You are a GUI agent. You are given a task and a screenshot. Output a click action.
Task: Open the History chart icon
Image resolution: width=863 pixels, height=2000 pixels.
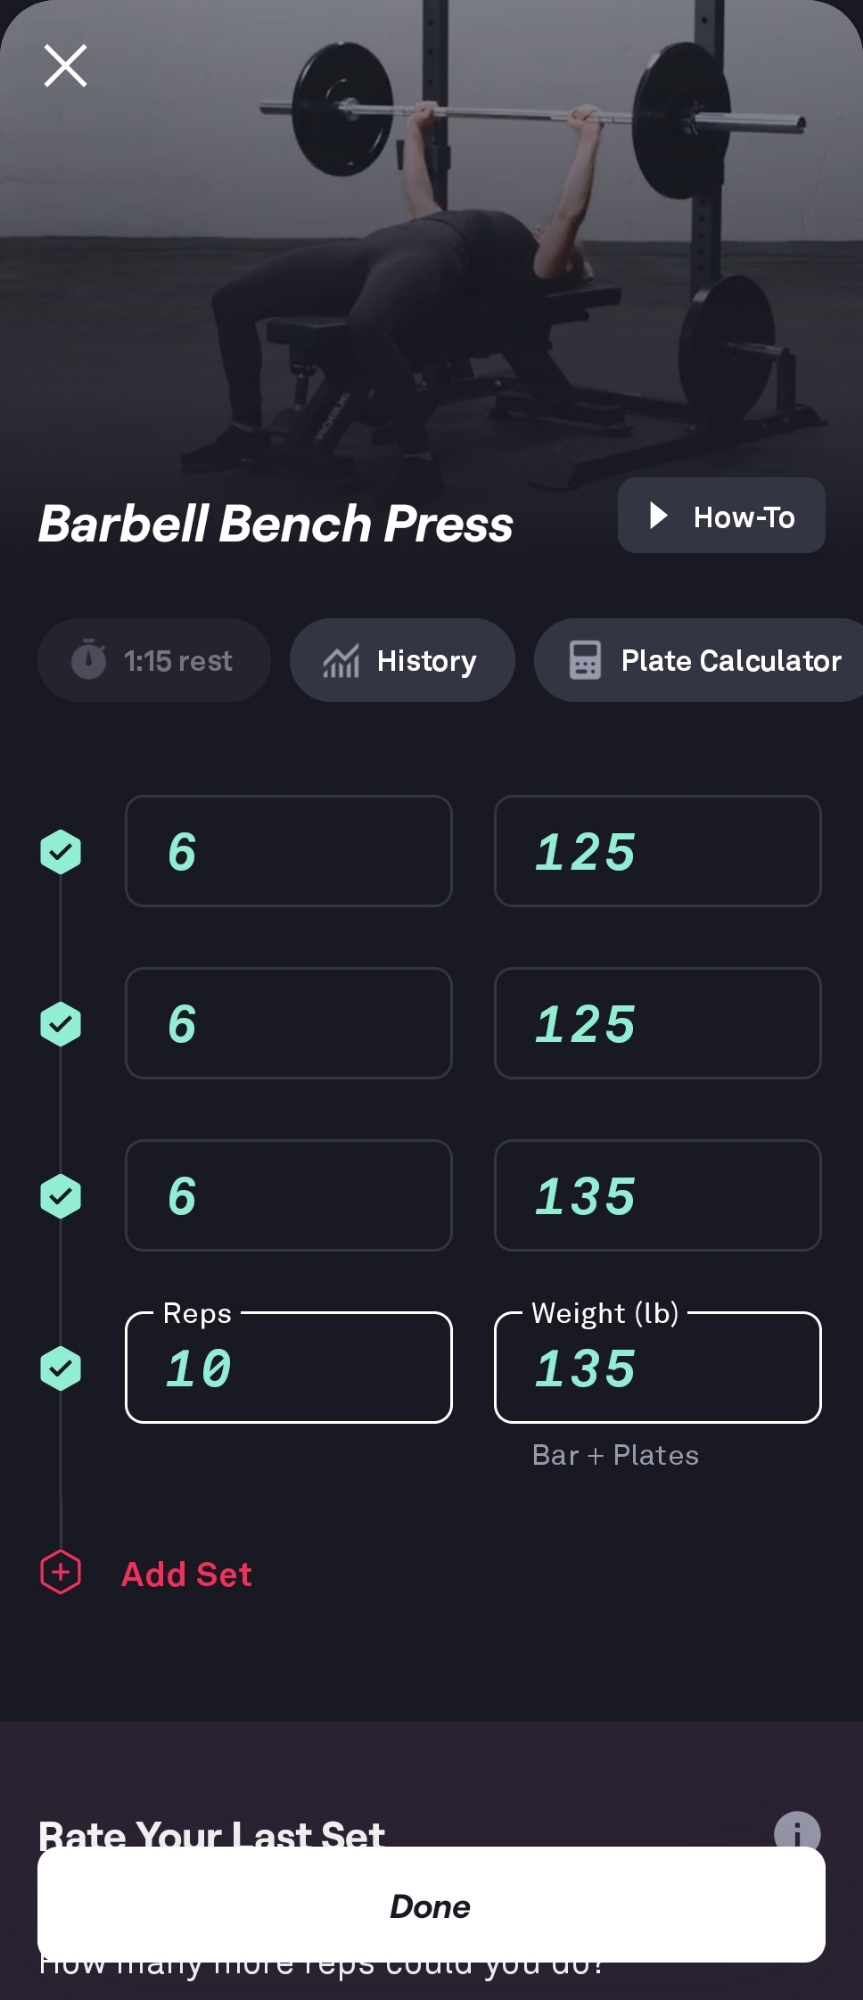pyautogui.click(x=341, y=661)
